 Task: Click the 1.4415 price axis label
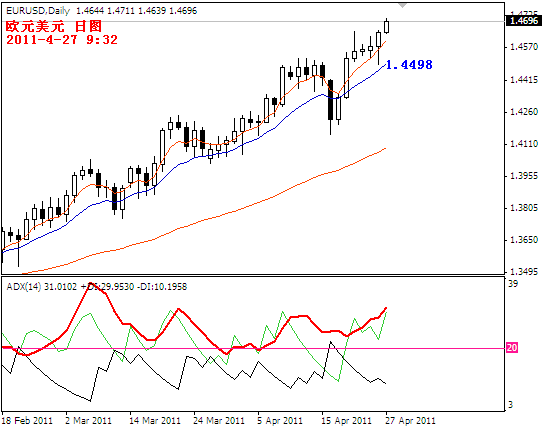click(524, 80)
